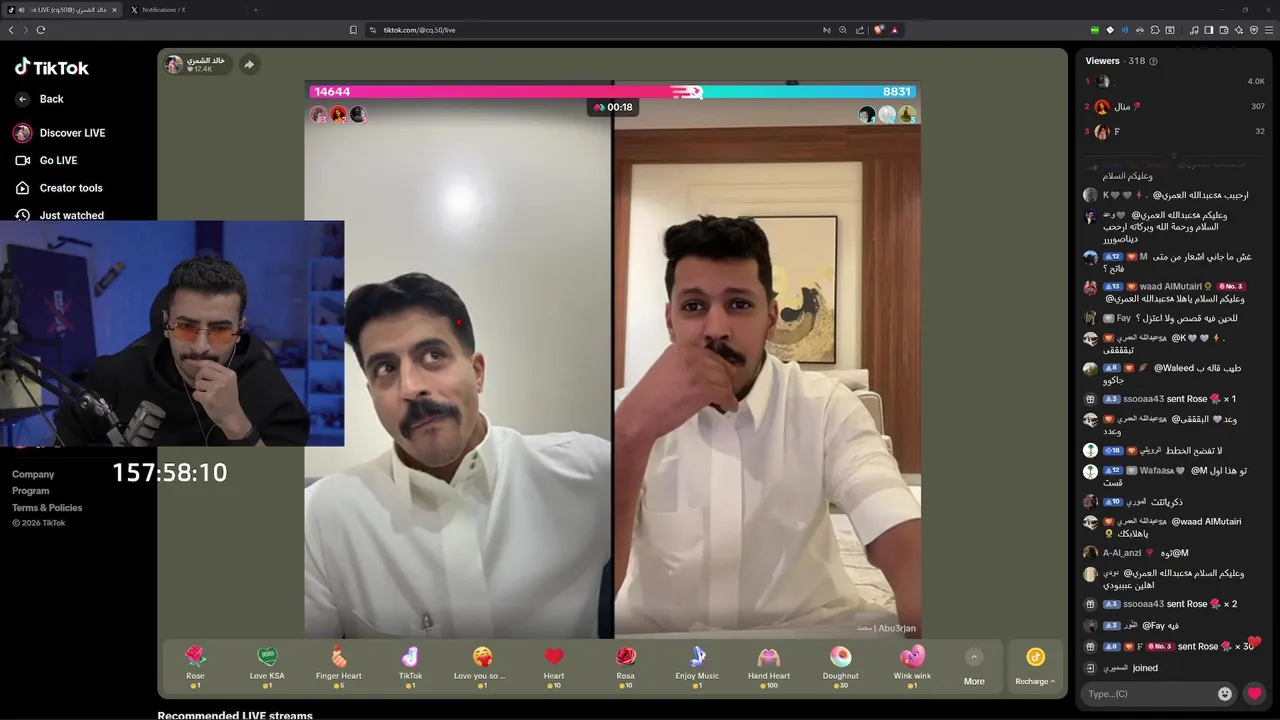Open the Brave Shields lion icon
The width and height of the screenshot is (1280, 720).
pos(879,30)
